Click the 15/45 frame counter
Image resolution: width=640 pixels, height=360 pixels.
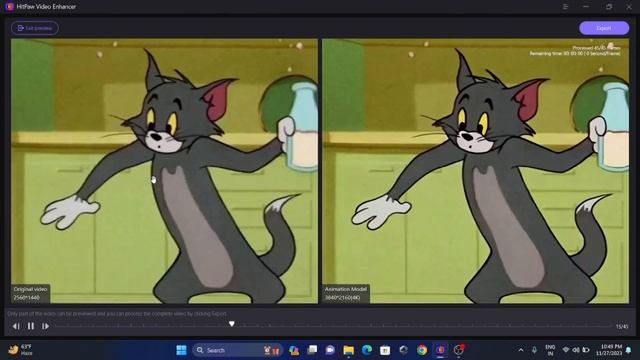click(622, 327)
